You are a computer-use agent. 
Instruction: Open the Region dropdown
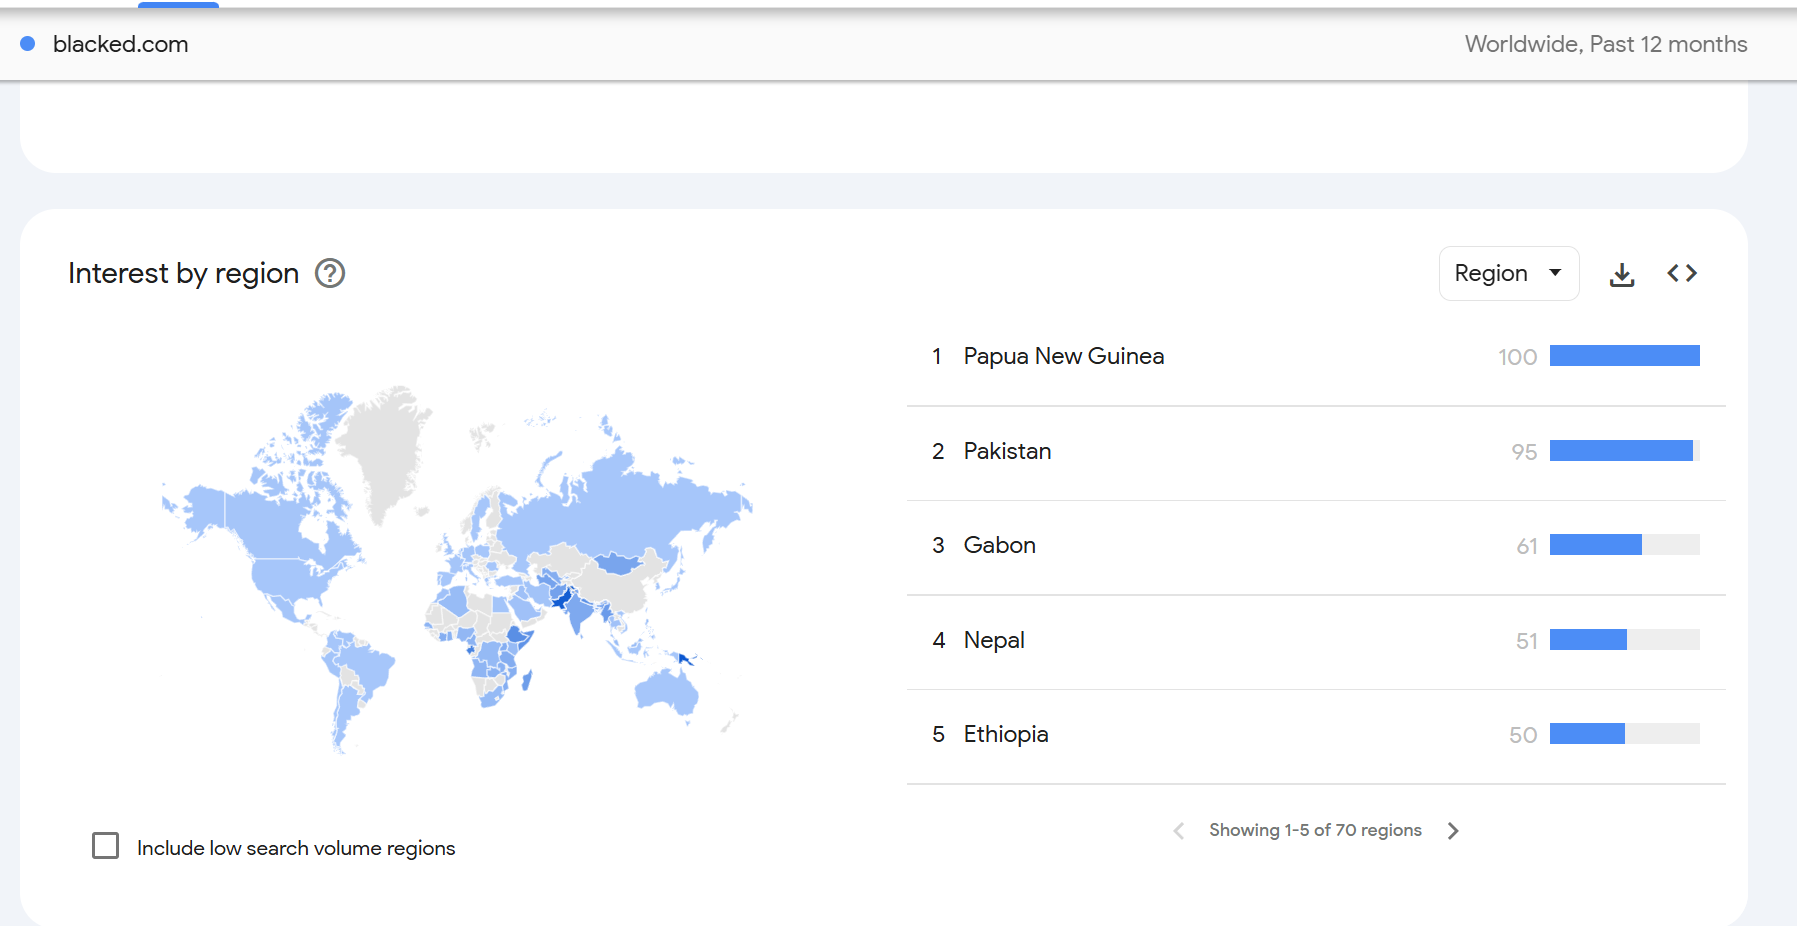pyautogui.click(x=1509, y=273)
